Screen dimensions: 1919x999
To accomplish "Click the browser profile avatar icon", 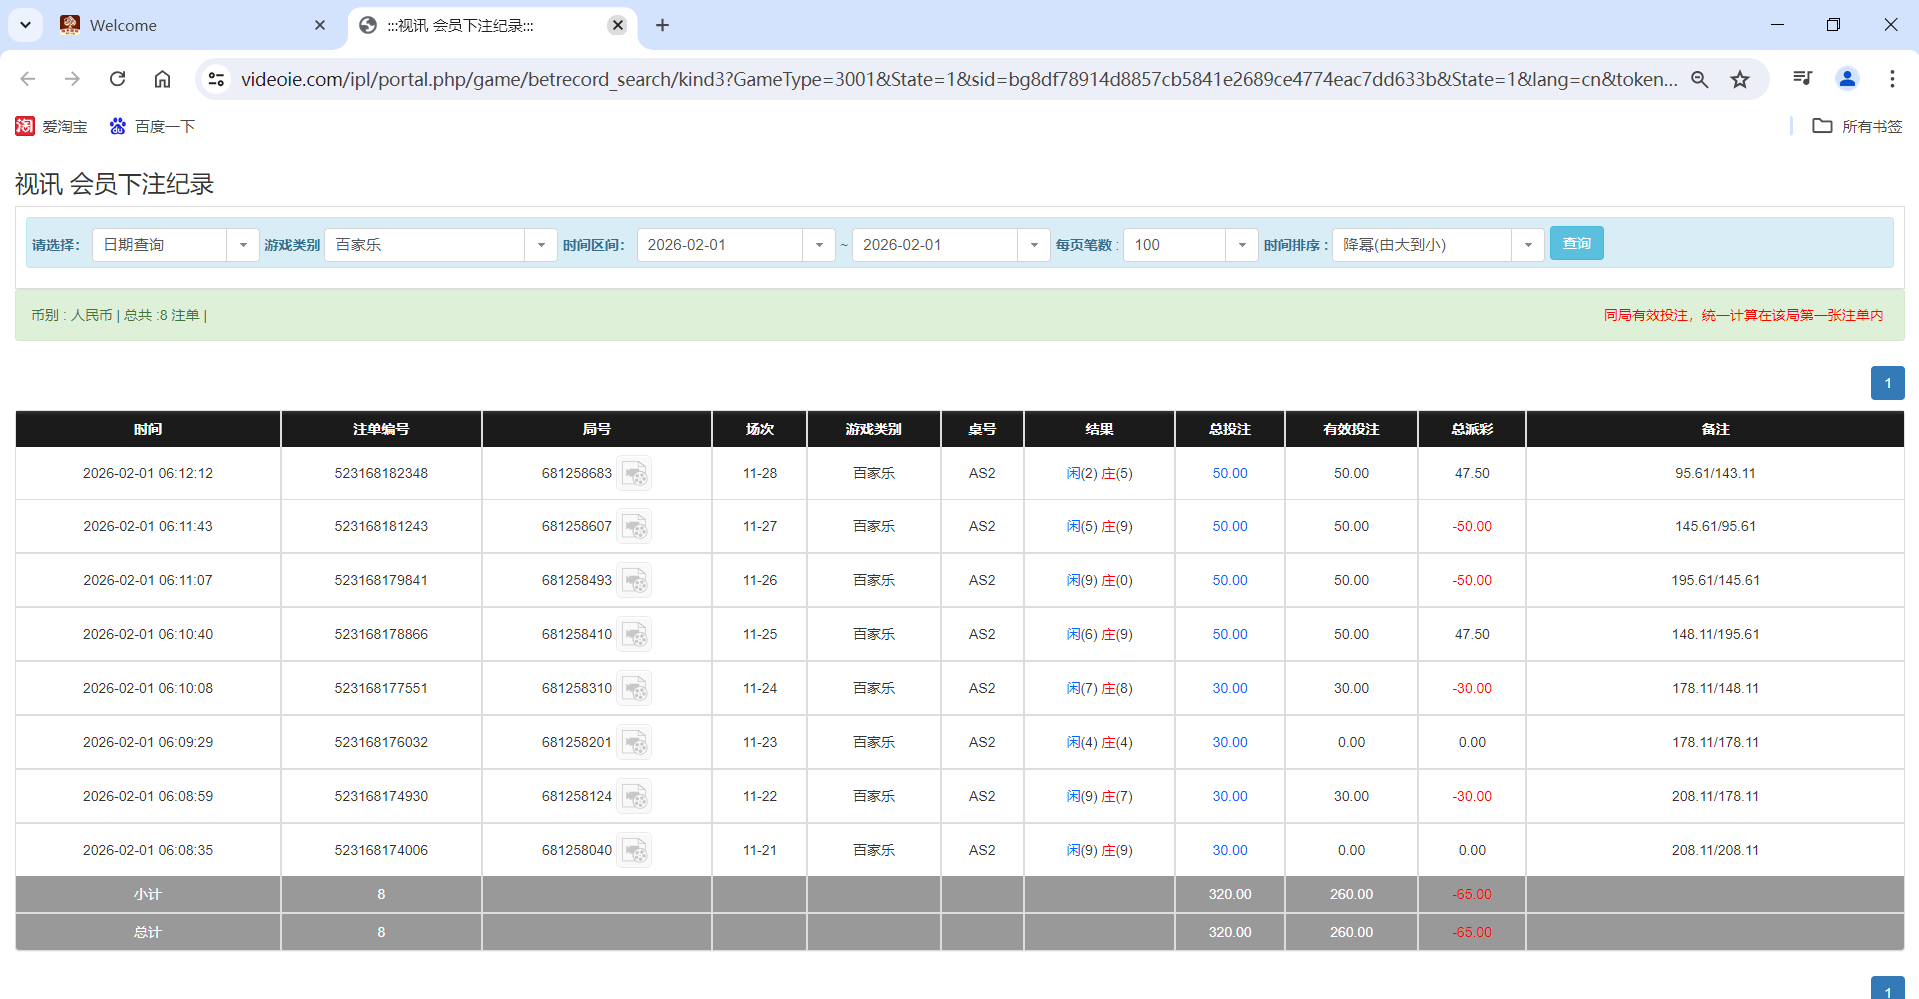I will click(1847, 78).
